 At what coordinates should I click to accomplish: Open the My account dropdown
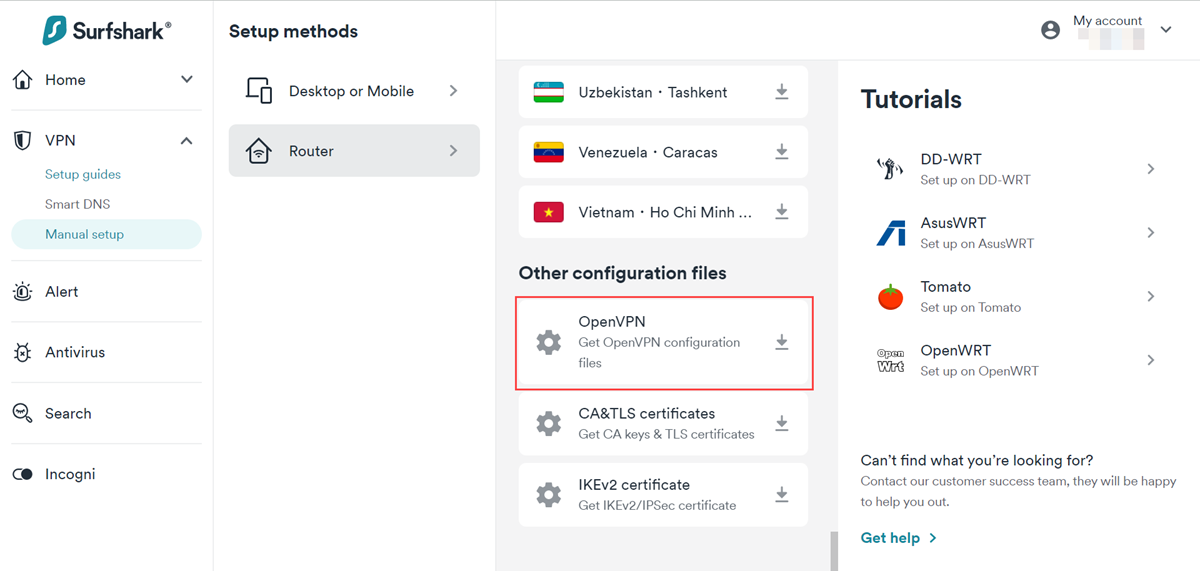click(x=1166, y=30)
